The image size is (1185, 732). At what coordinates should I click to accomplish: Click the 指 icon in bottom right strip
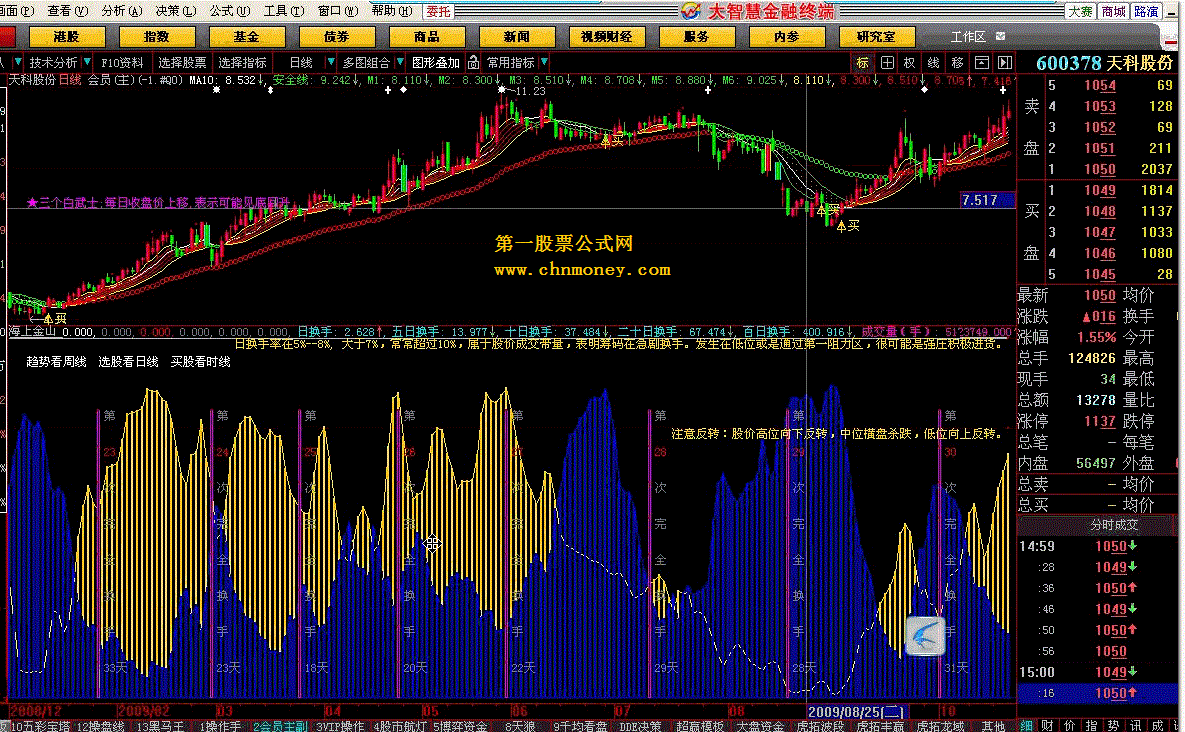[x=1092, y=725]
